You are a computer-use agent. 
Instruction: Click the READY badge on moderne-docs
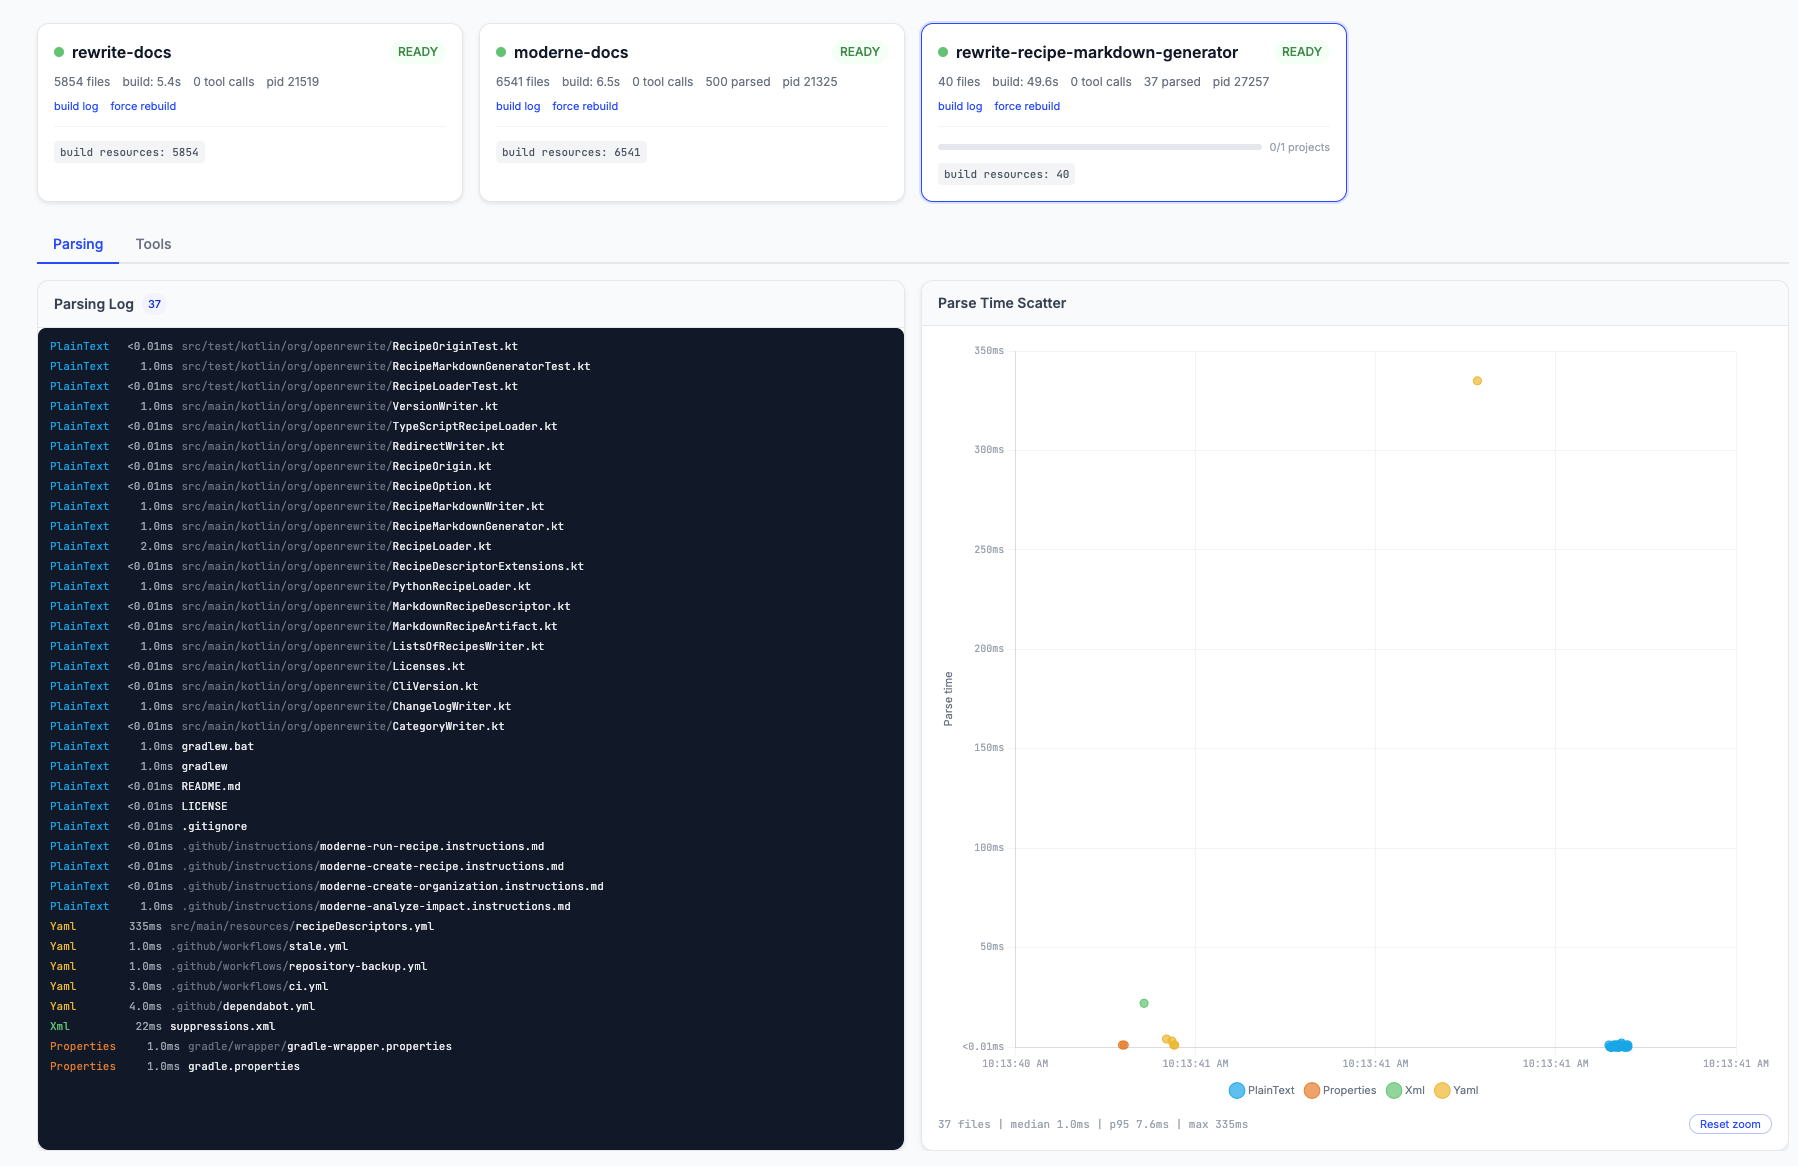[860, 51]
